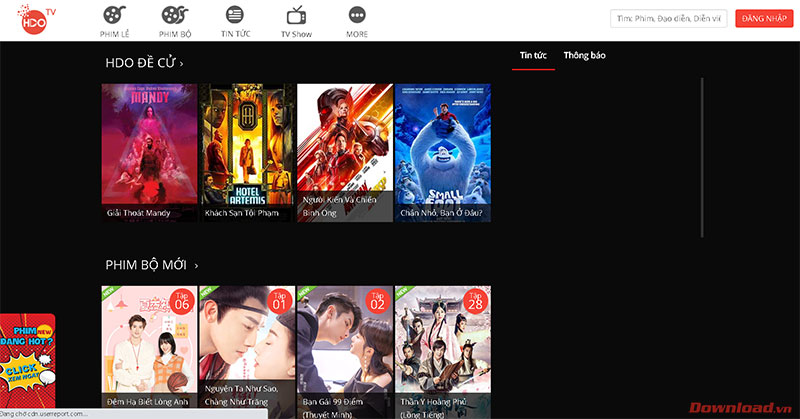The image size is (800, 419).
Task: Click the Tập 02 episode badge
Action: [x=378, y=301]
